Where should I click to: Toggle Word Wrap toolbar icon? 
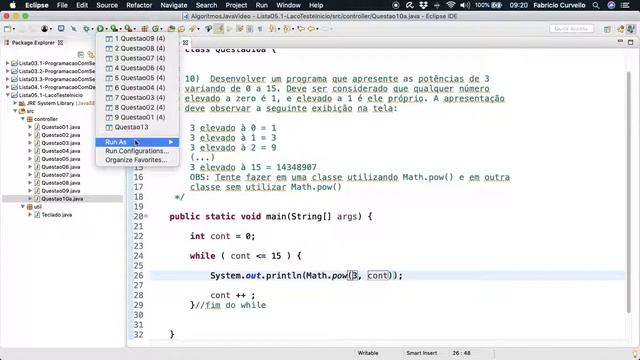240,29
